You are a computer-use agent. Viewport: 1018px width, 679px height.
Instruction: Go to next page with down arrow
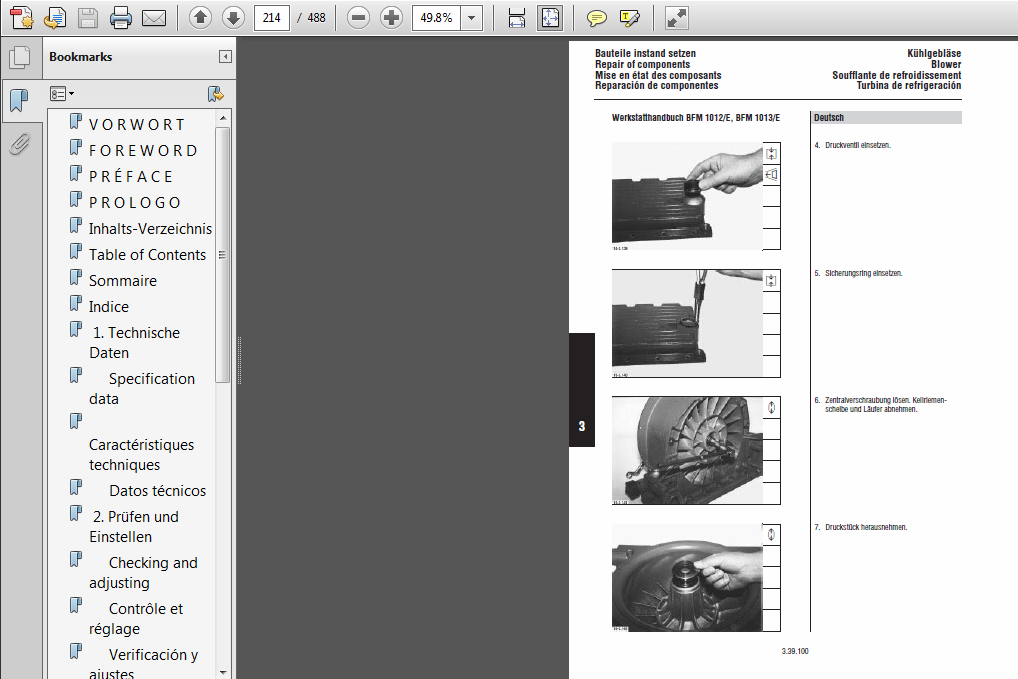pyautogui.click(x=233, y=18)
